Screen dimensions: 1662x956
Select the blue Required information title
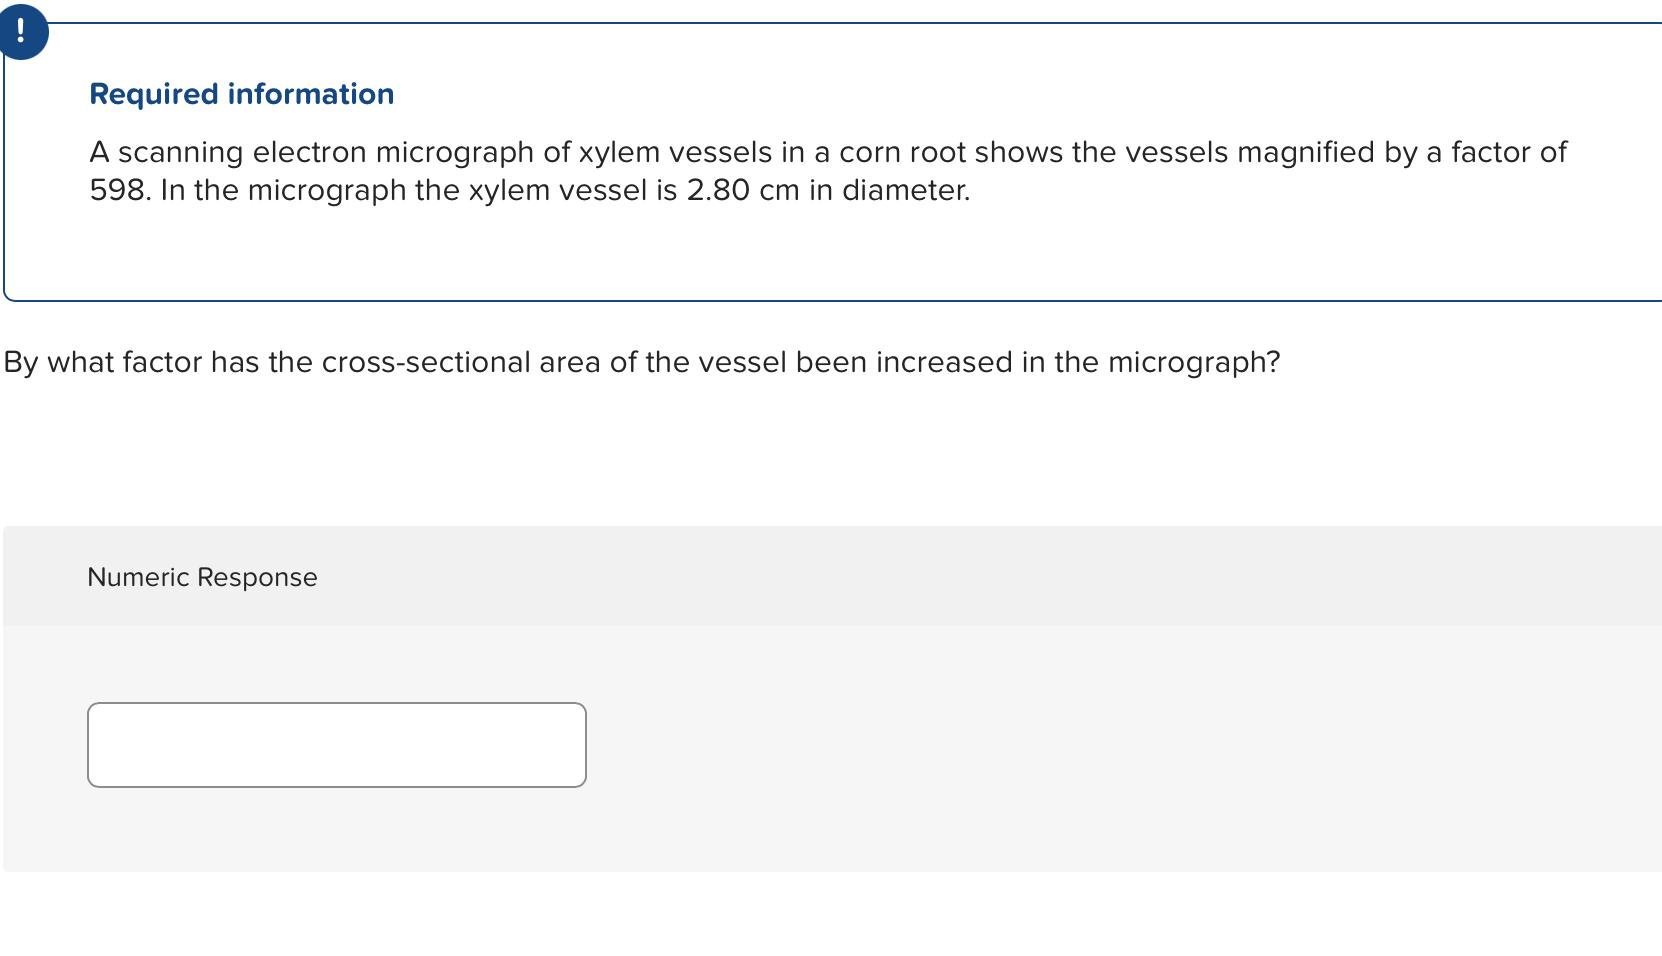[241, 93]
